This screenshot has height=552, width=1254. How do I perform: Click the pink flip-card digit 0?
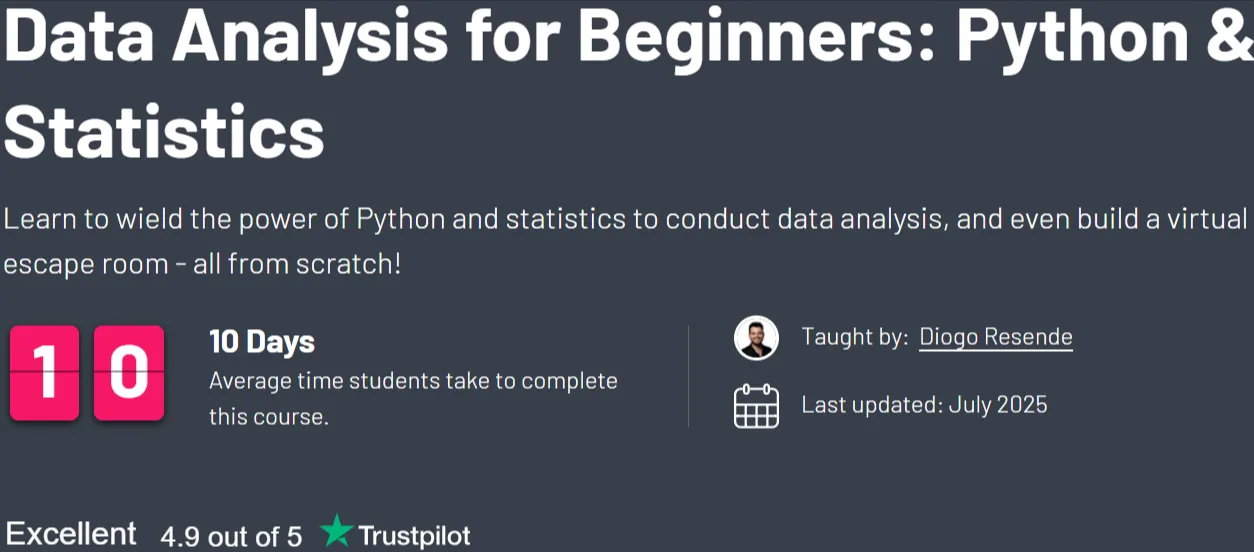tap(129, 373)
